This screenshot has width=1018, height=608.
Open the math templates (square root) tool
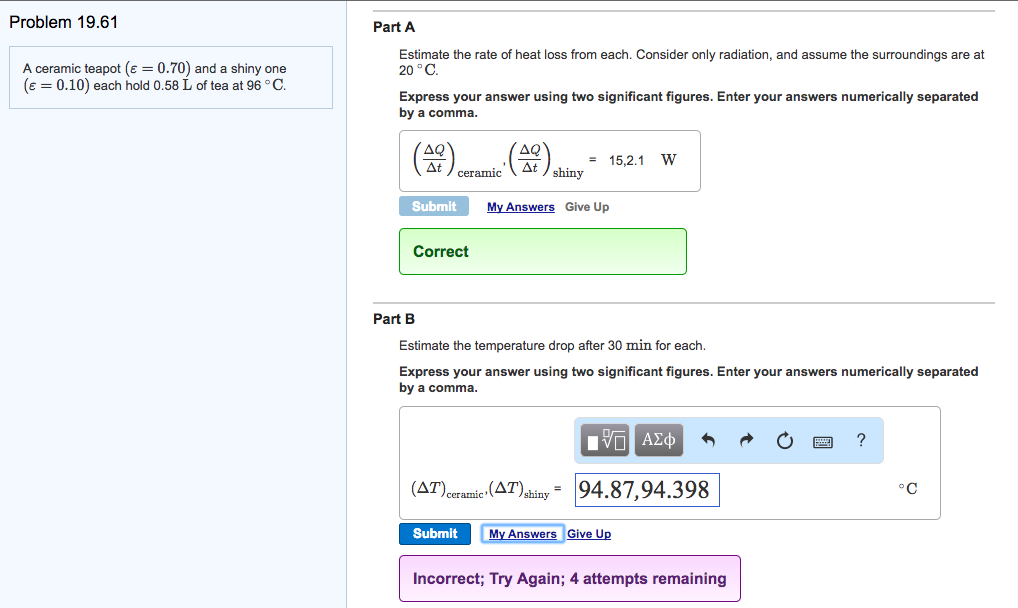click(x=604, y=440)
